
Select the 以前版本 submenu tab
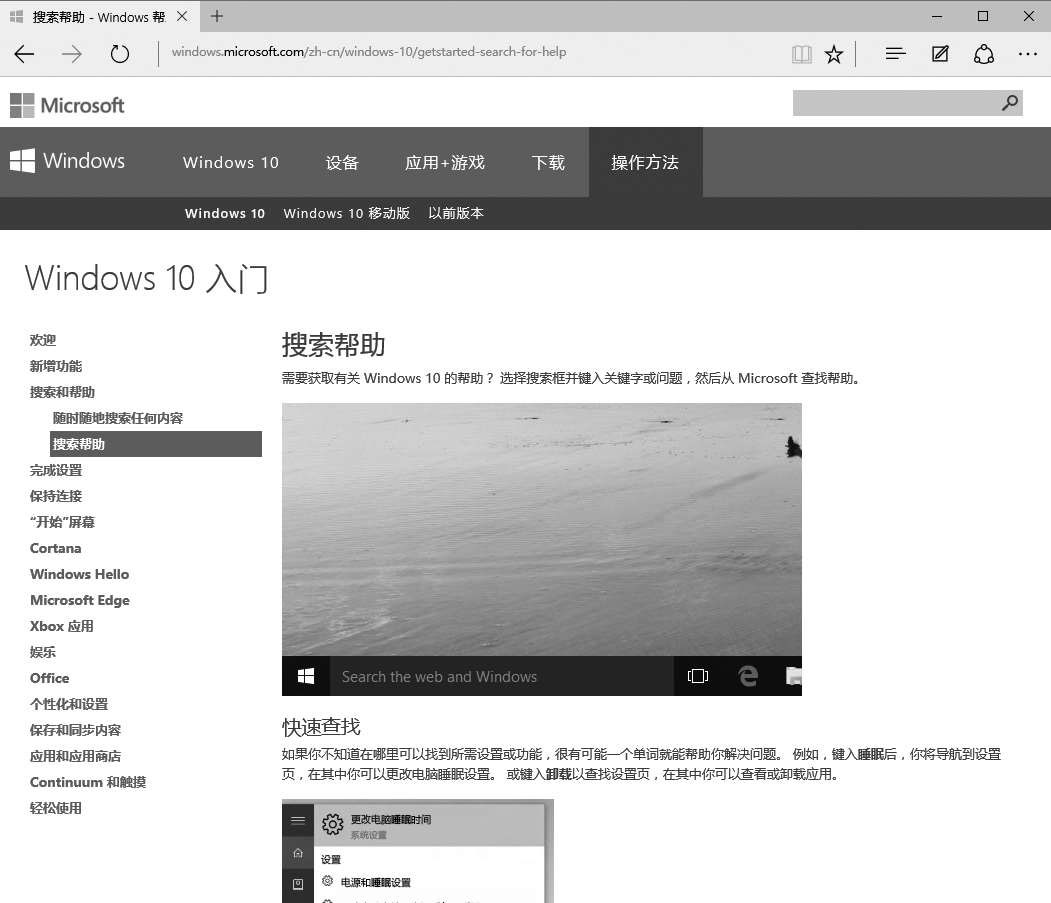point(456,213)
